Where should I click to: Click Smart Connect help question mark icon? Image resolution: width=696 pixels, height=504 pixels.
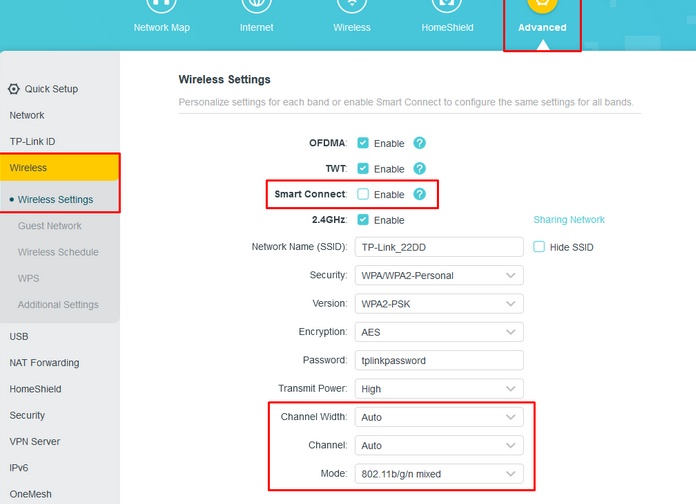pos(419,194)
